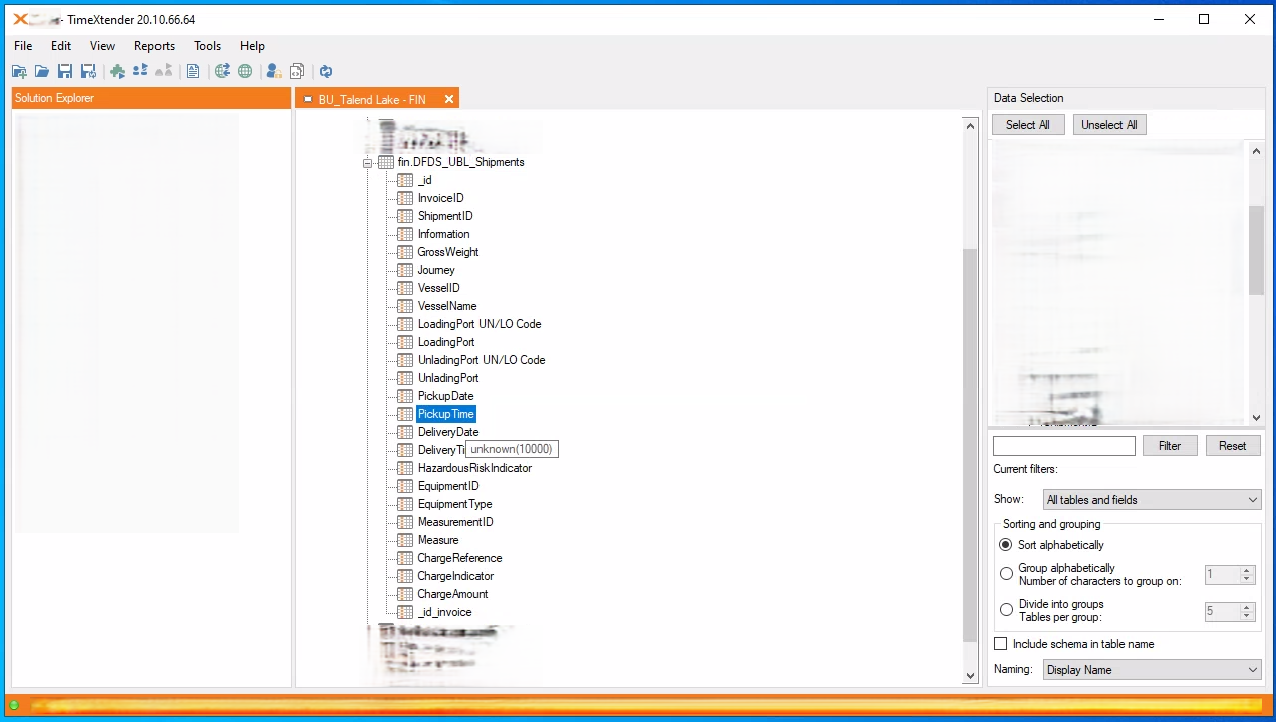Select the _id_invoice field
Screen dimensions: 1276x722
(x=444, y=612)
